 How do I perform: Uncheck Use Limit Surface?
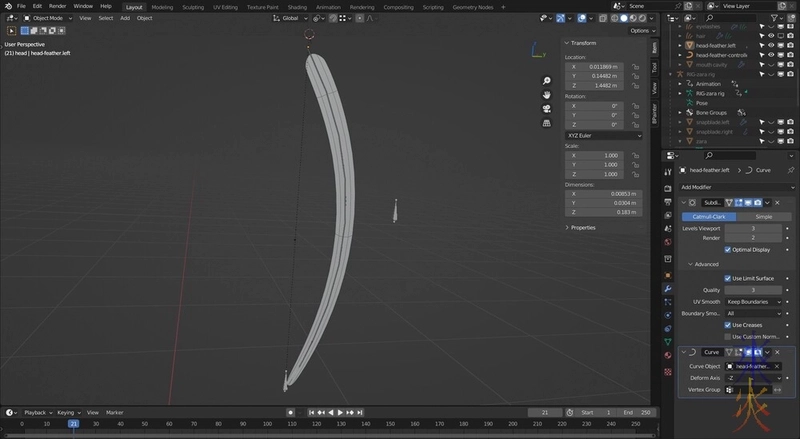point(728,277)
